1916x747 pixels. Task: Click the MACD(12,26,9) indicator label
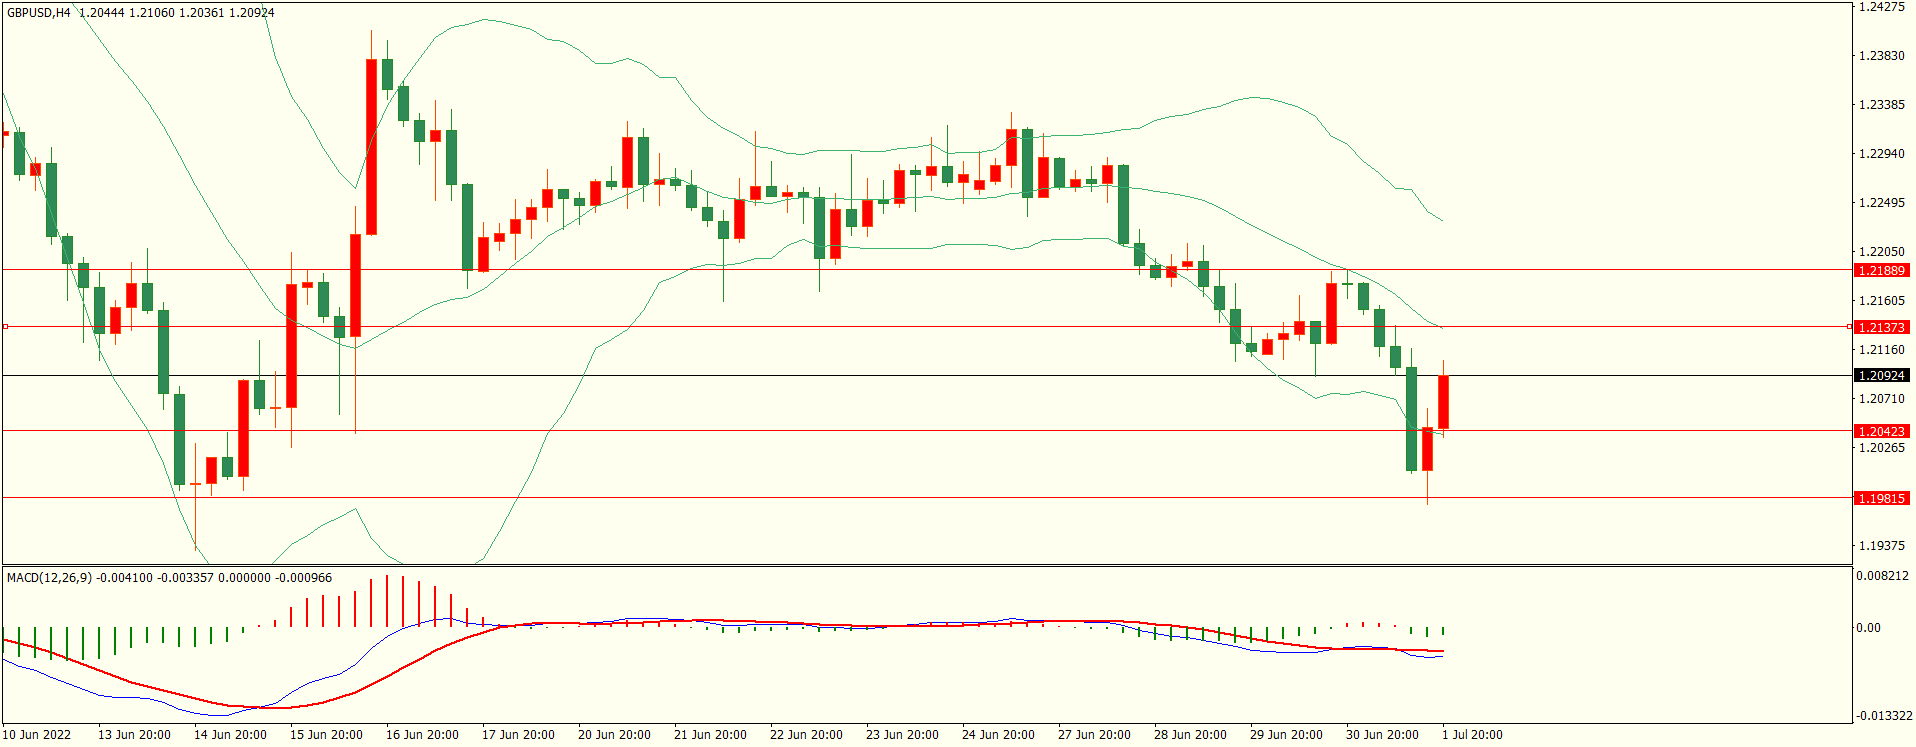pos(49,578)
